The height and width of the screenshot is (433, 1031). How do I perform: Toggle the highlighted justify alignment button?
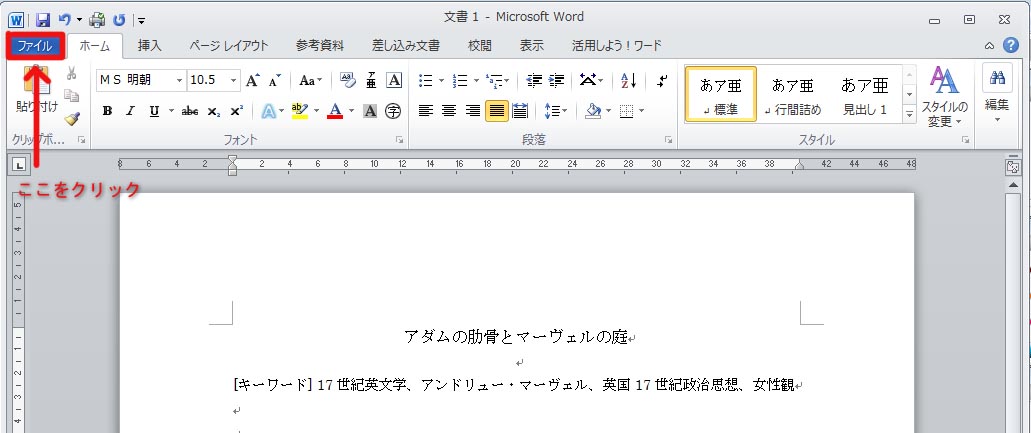pos(497,111)
